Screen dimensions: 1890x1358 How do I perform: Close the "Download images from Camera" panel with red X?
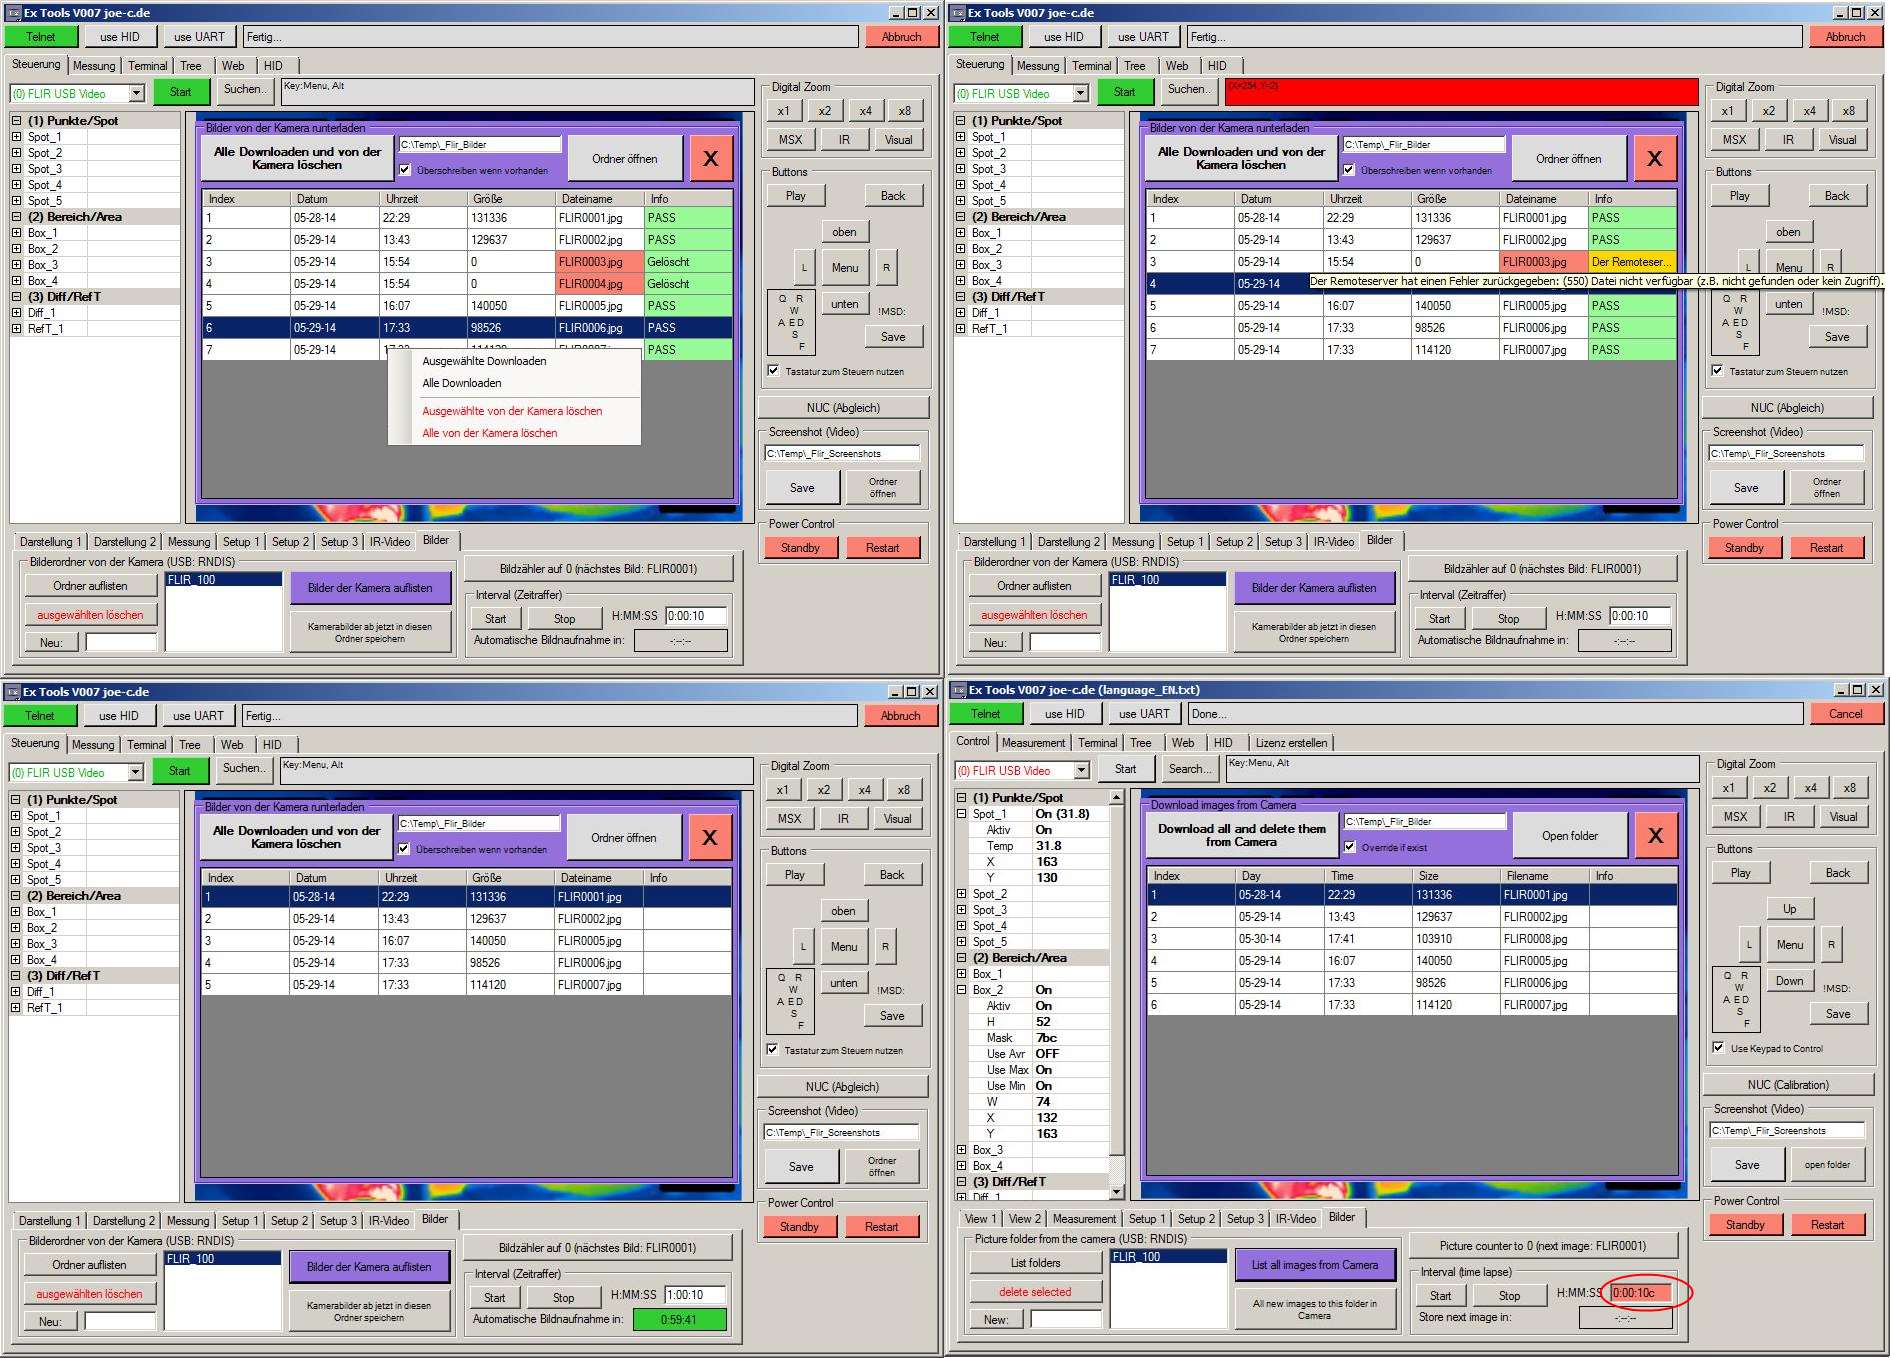[1655, 836]
